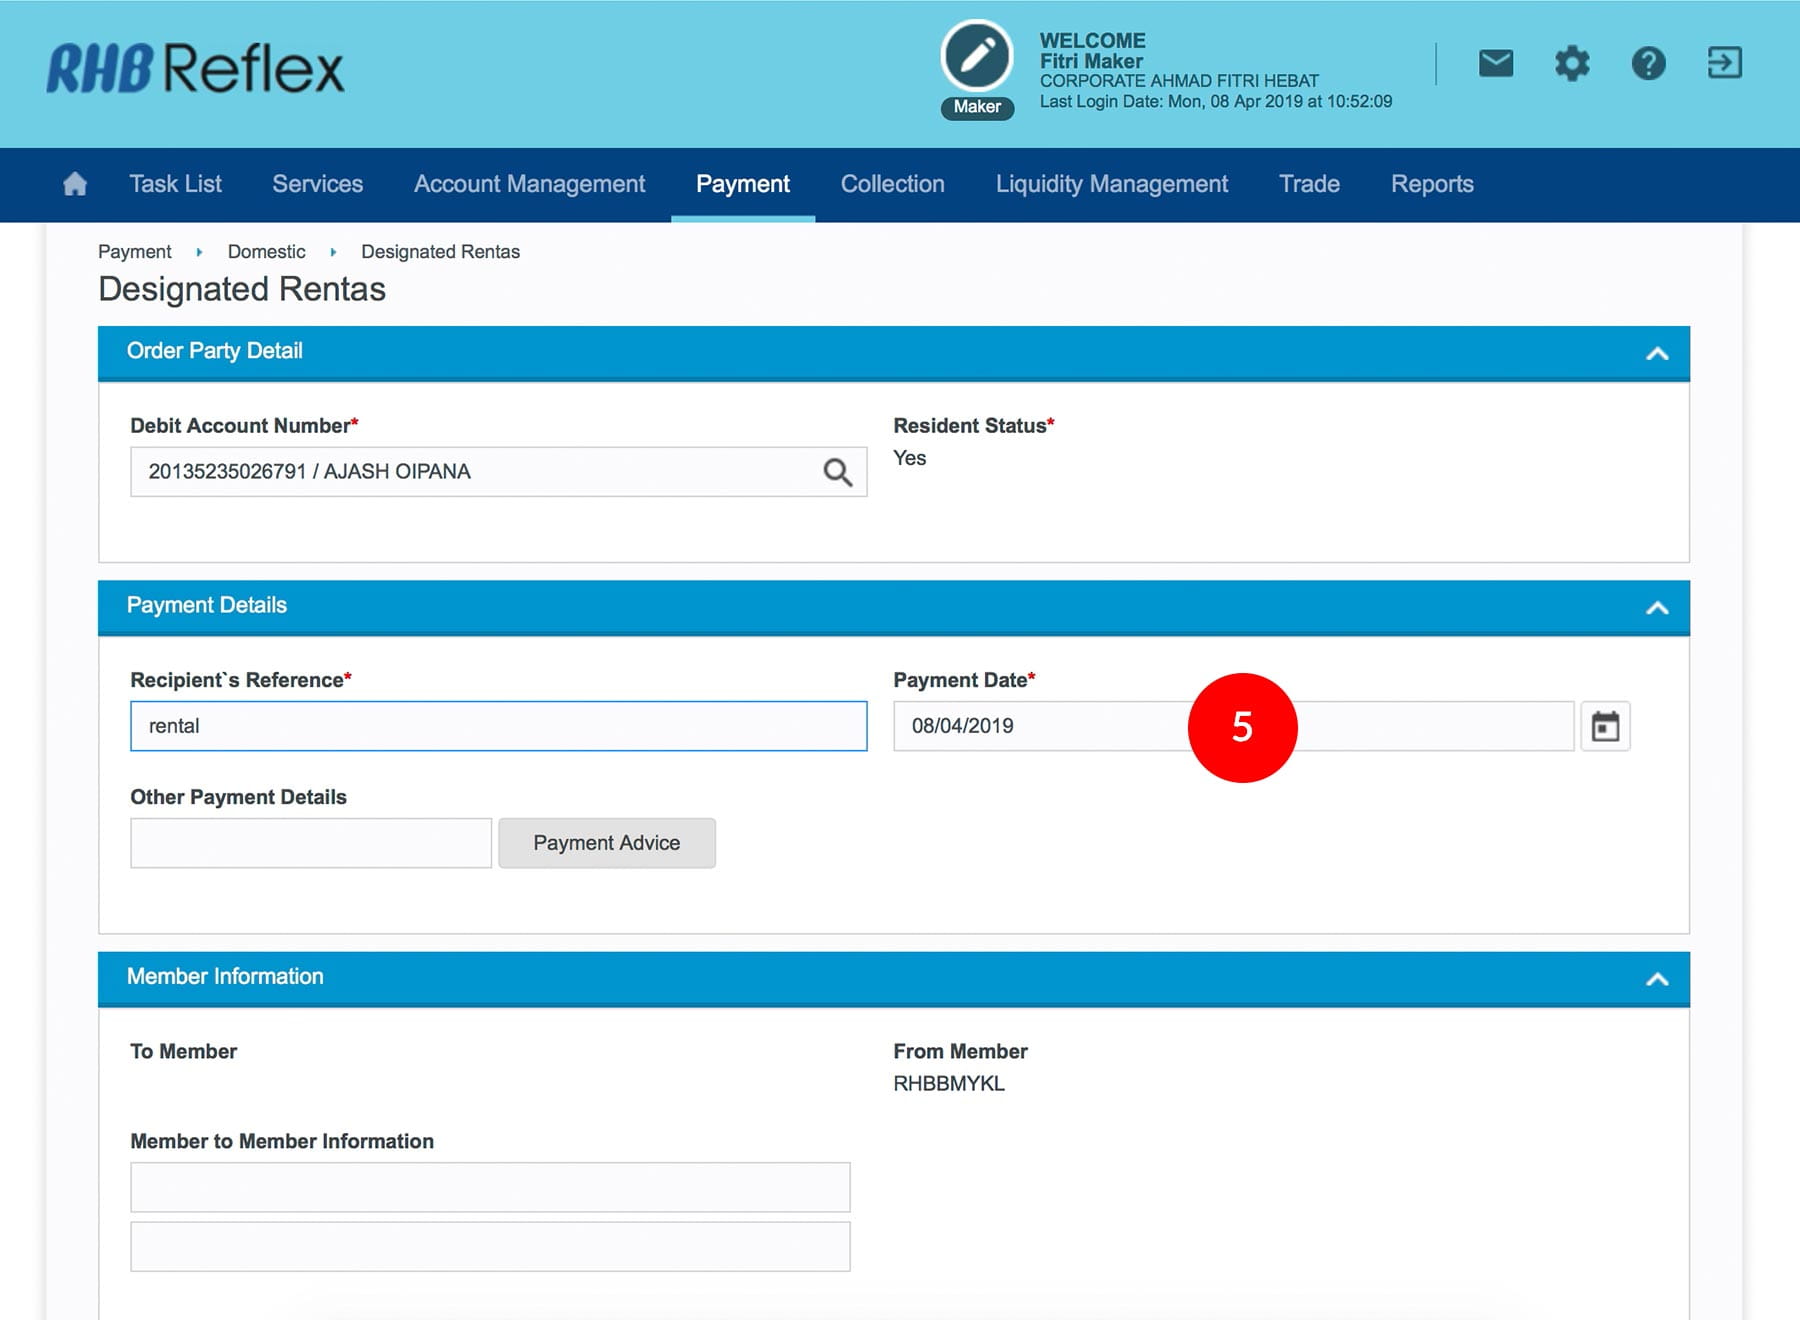Click the Maker profile pencil icon
The width and height of the screenshot is (1800, 1320).
coord(977,57)
